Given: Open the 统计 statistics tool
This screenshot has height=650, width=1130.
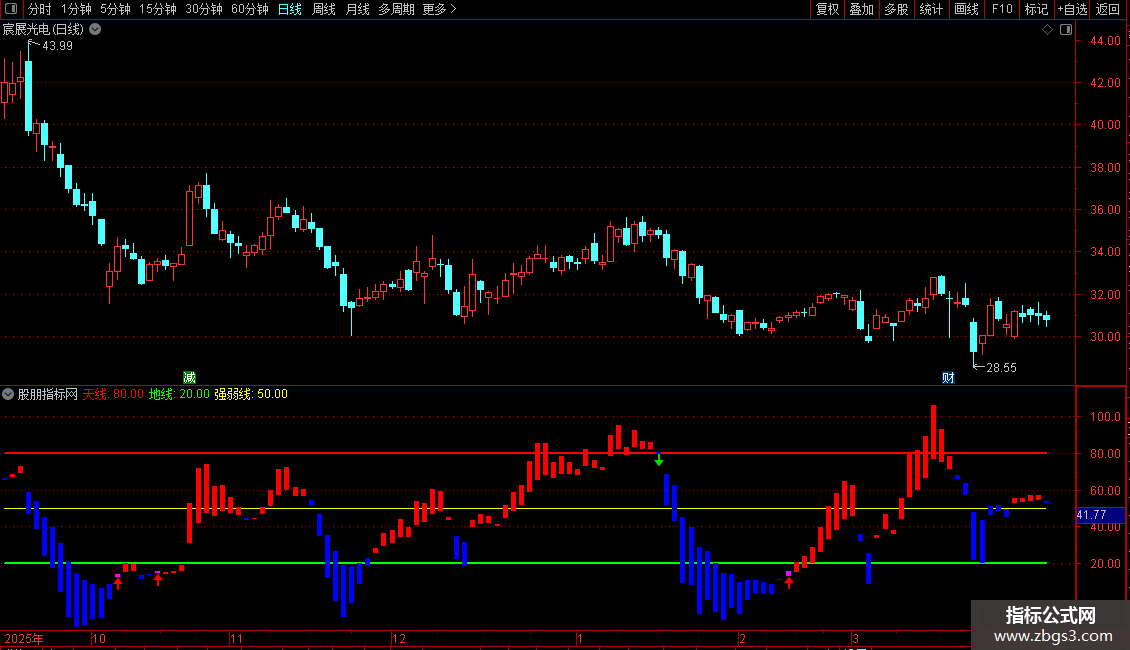Looking at the screenshot, I should 931,9.
